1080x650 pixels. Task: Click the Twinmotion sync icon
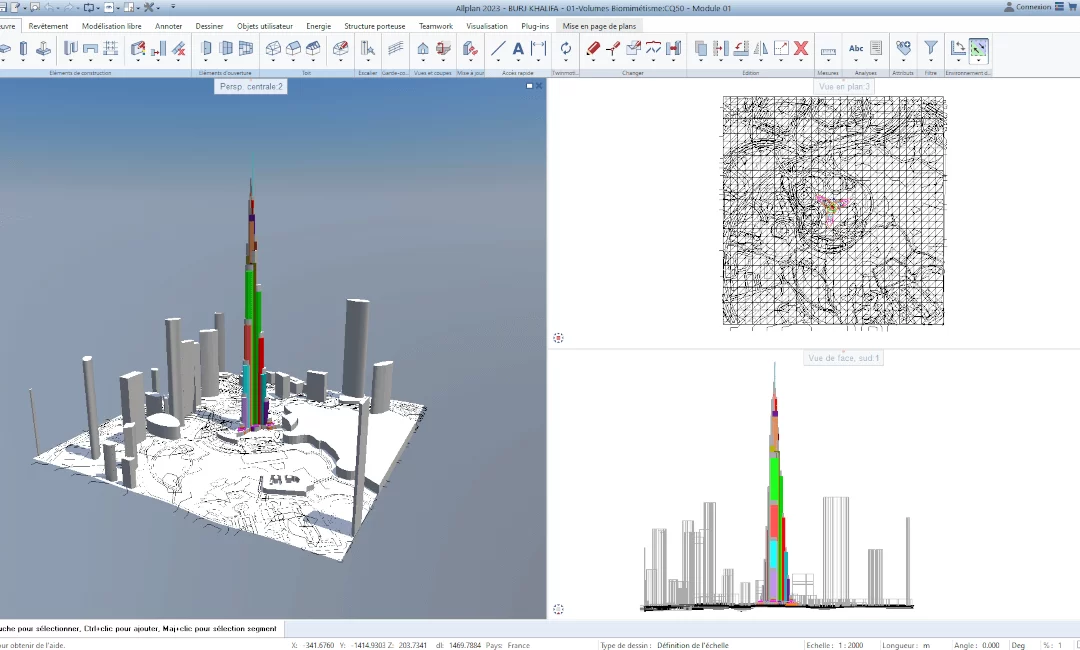pos(565,48)
